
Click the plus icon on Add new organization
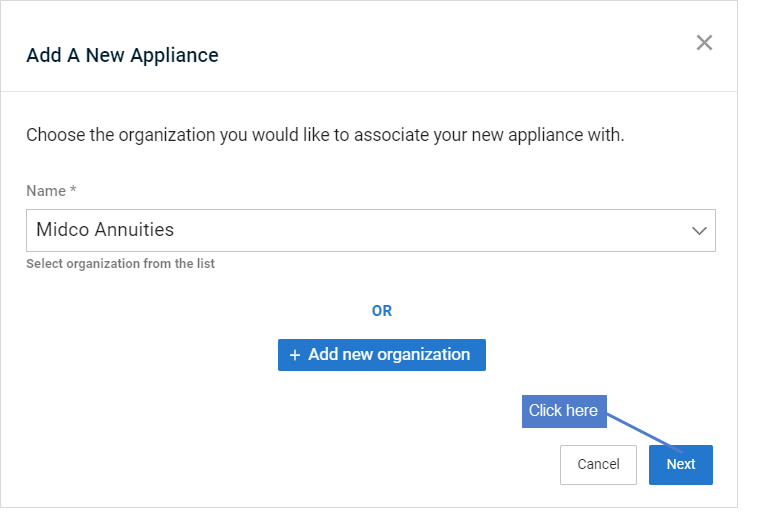[x=294, y=355]
